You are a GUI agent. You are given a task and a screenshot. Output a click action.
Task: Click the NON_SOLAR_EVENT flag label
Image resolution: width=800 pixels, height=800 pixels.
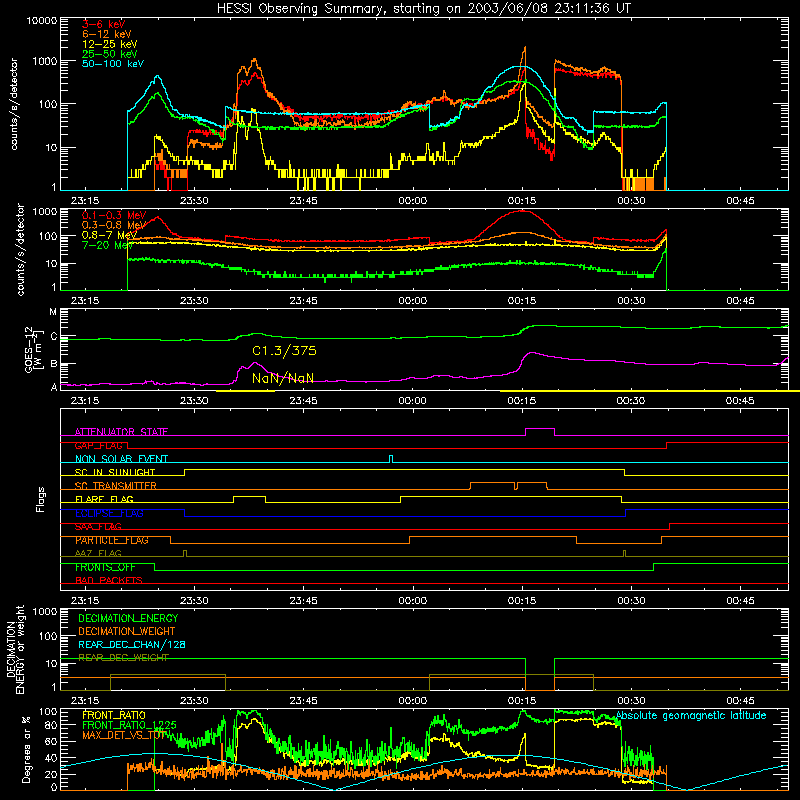pos(121,459)
